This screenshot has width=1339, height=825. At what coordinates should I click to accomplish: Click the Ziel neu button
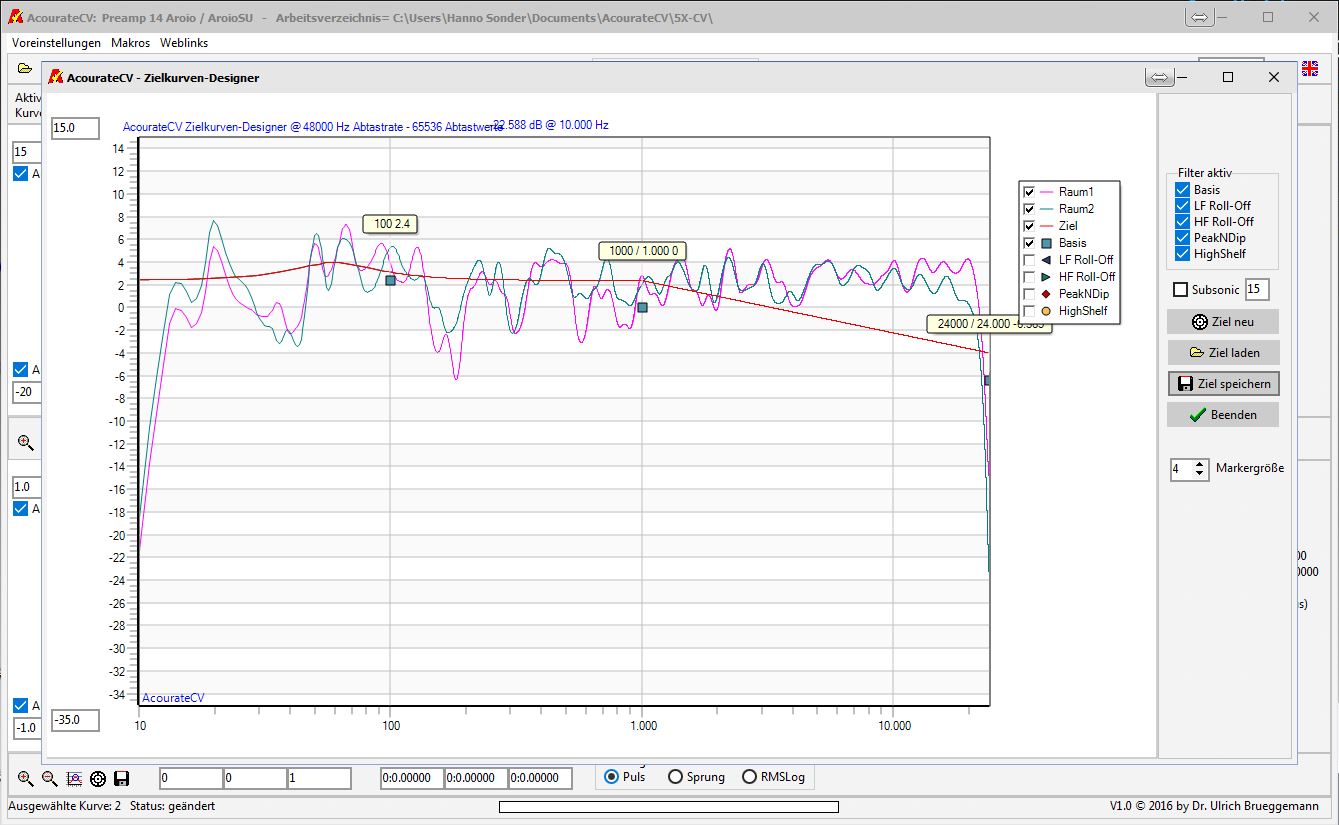[1223, 322]
